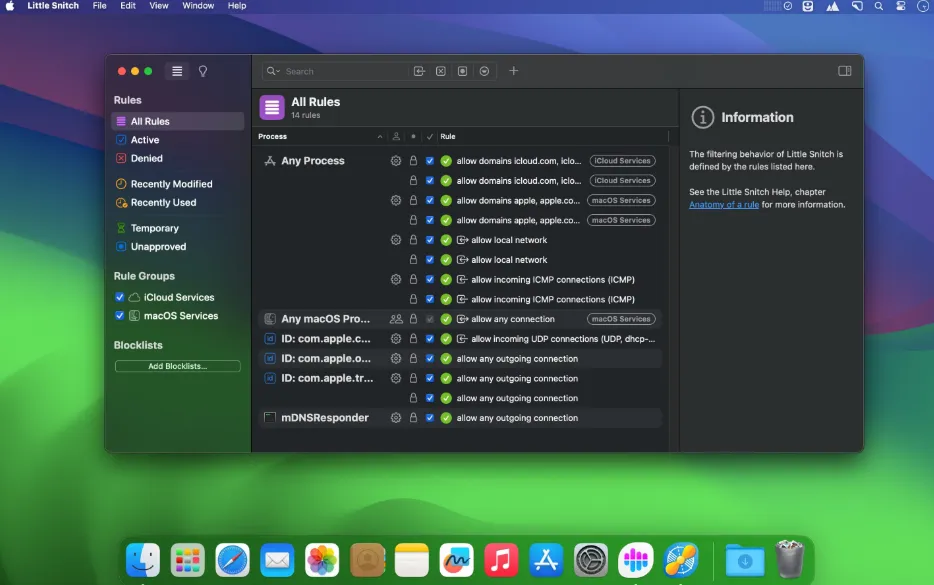Sort by the Rule column header
This screenshot has width=934, height=585.
click(x=448, y=136)
